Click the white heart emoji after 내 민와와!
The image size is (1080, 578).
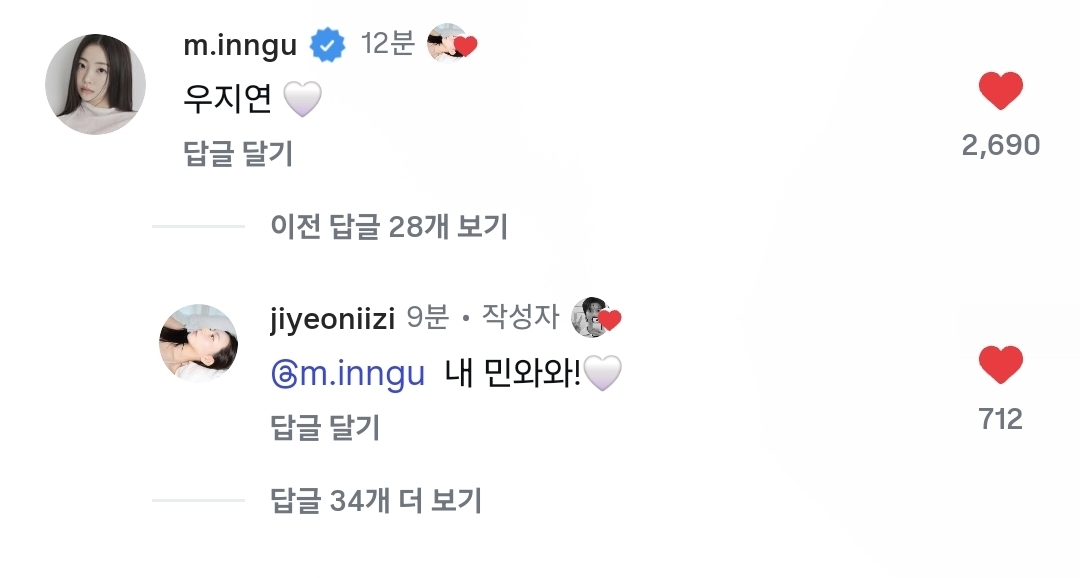602,374
